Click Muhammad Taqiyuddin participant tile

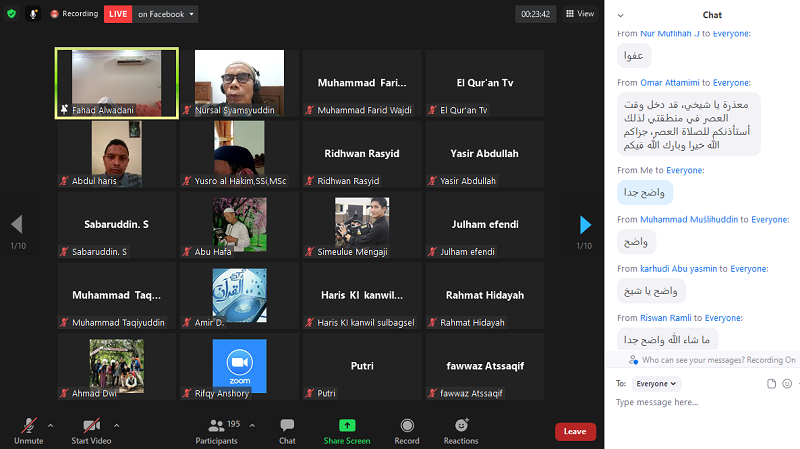pyautogui.click(x=117, y=296)
